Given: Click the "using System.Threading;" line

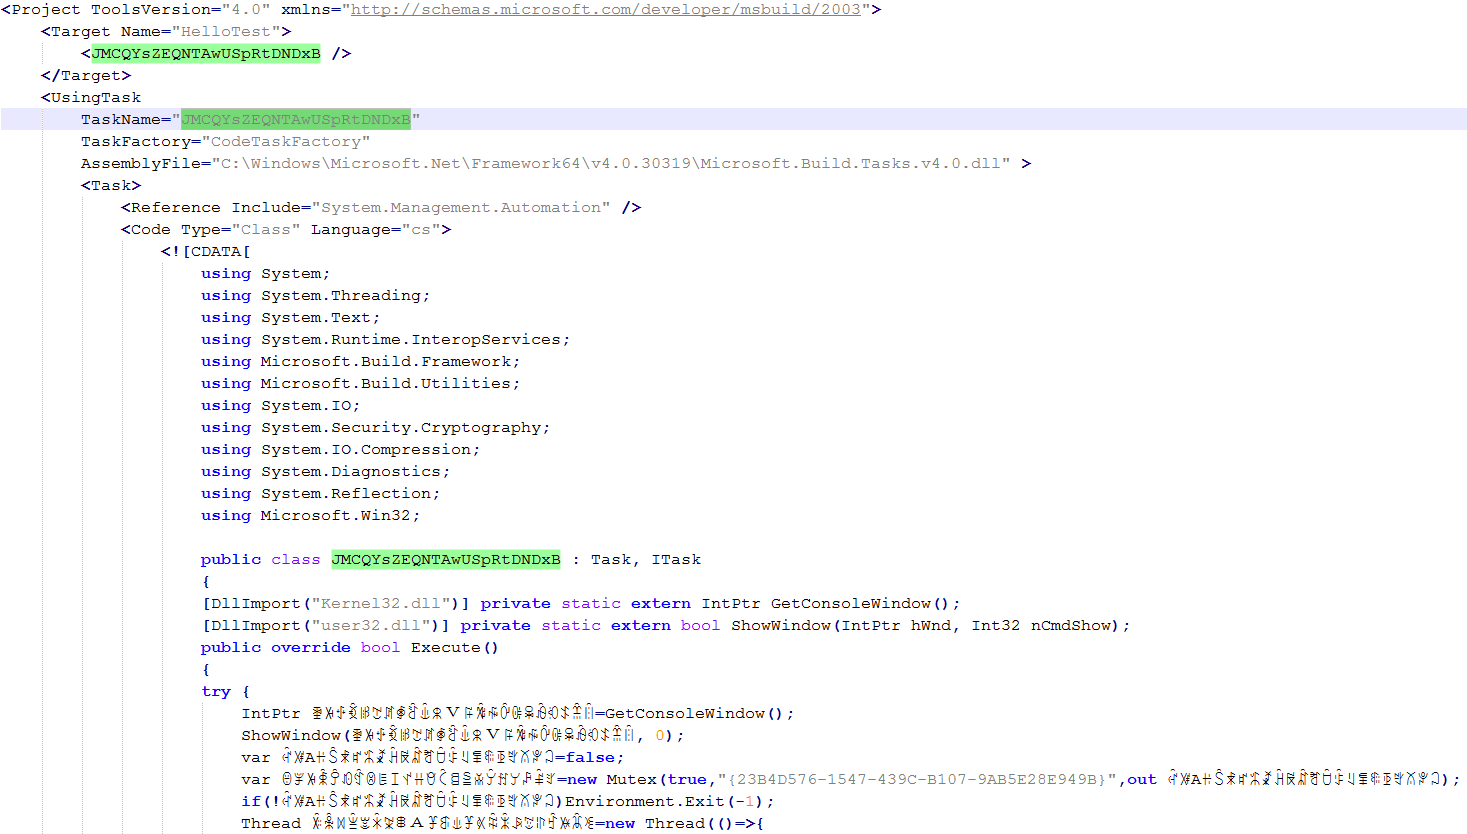Looking at the screenshot, I should [x=315, y=295].
